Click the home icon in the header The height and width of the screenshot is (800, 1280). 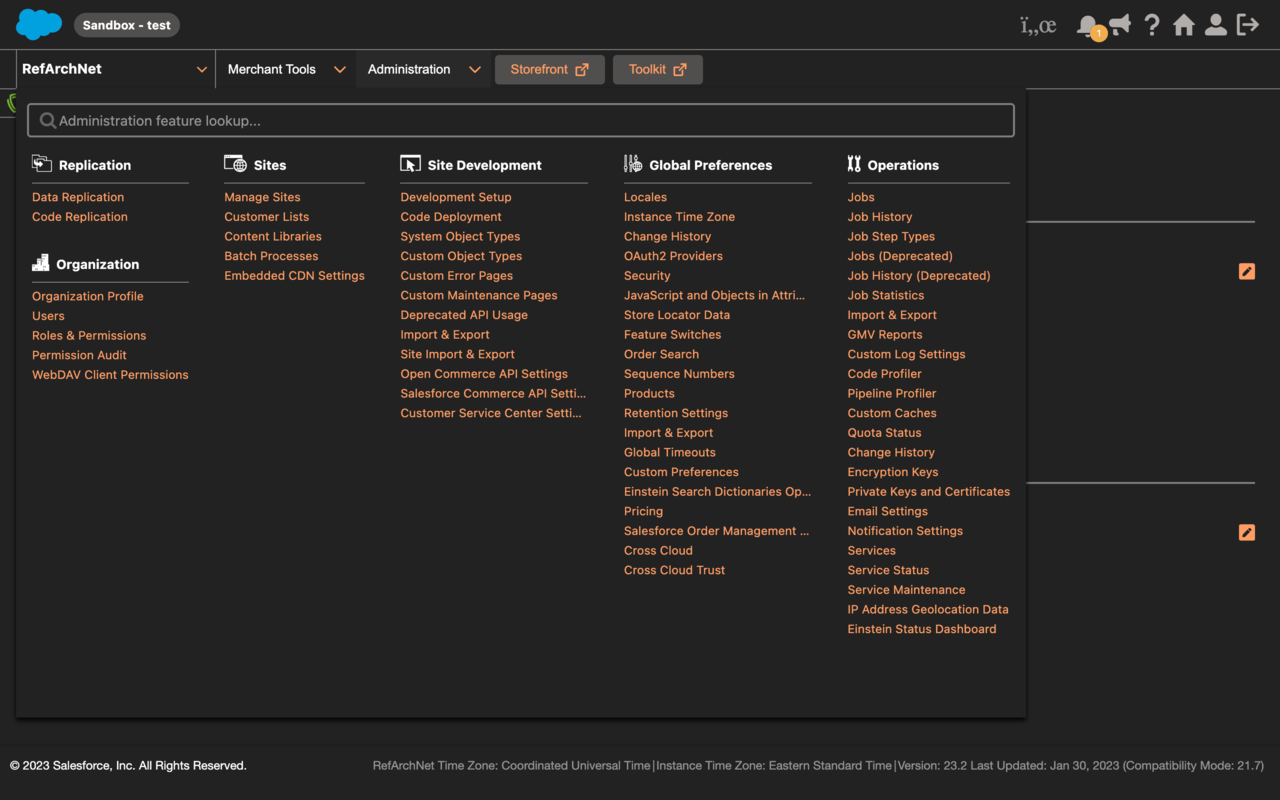click(1184, 25)
